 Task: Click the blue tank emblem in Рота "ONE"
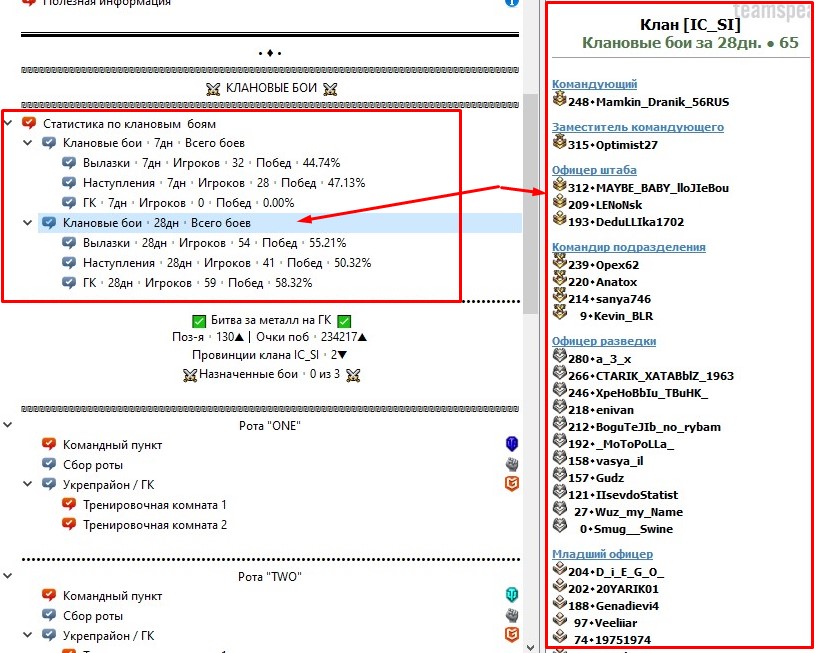[x=511, y=444]
